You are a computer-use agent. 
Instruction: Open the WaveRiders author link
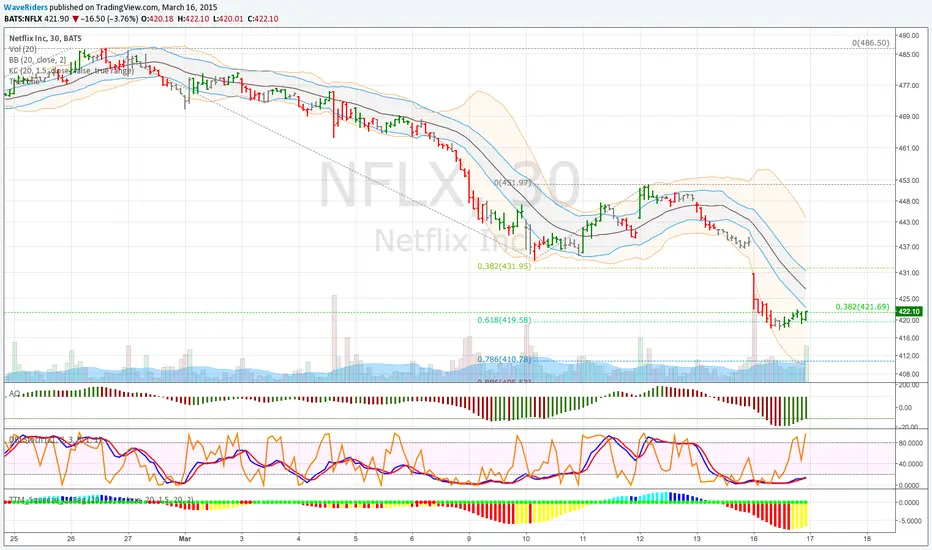point(26,8)
